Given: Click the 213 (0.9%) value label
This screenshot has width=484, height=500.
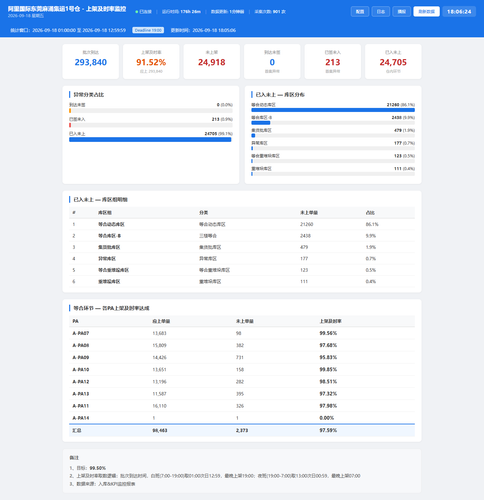Looking at the screenshot, I should click(222, 119).
